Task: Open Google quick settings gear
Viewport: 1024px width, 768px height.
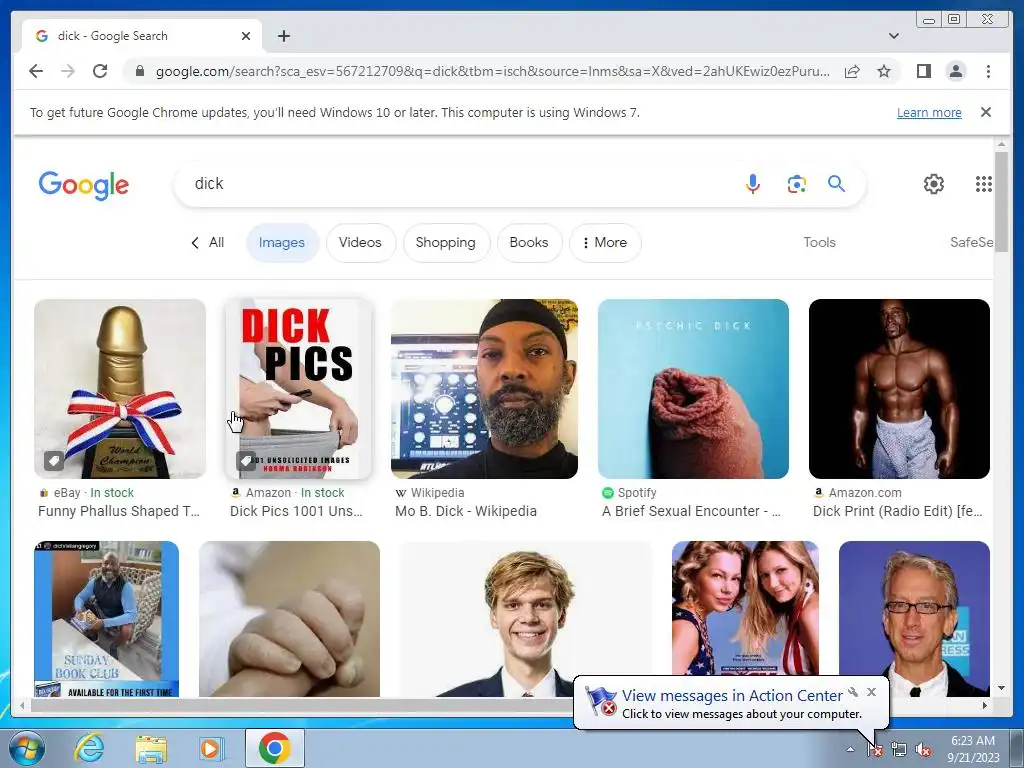Action: point(934,184)
